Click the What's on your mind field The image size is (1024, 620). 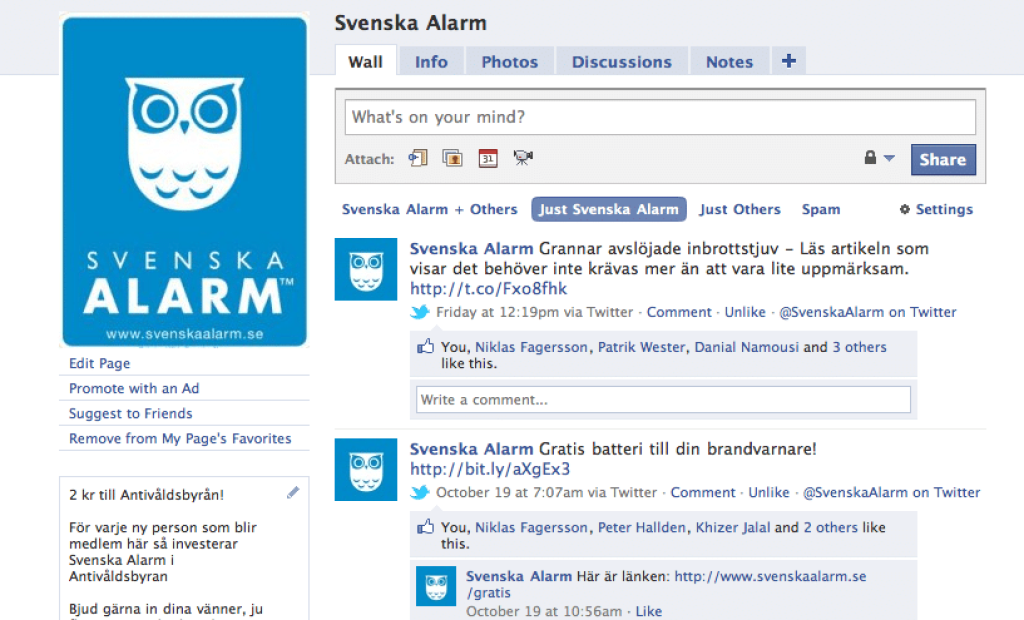pos(660,117)
